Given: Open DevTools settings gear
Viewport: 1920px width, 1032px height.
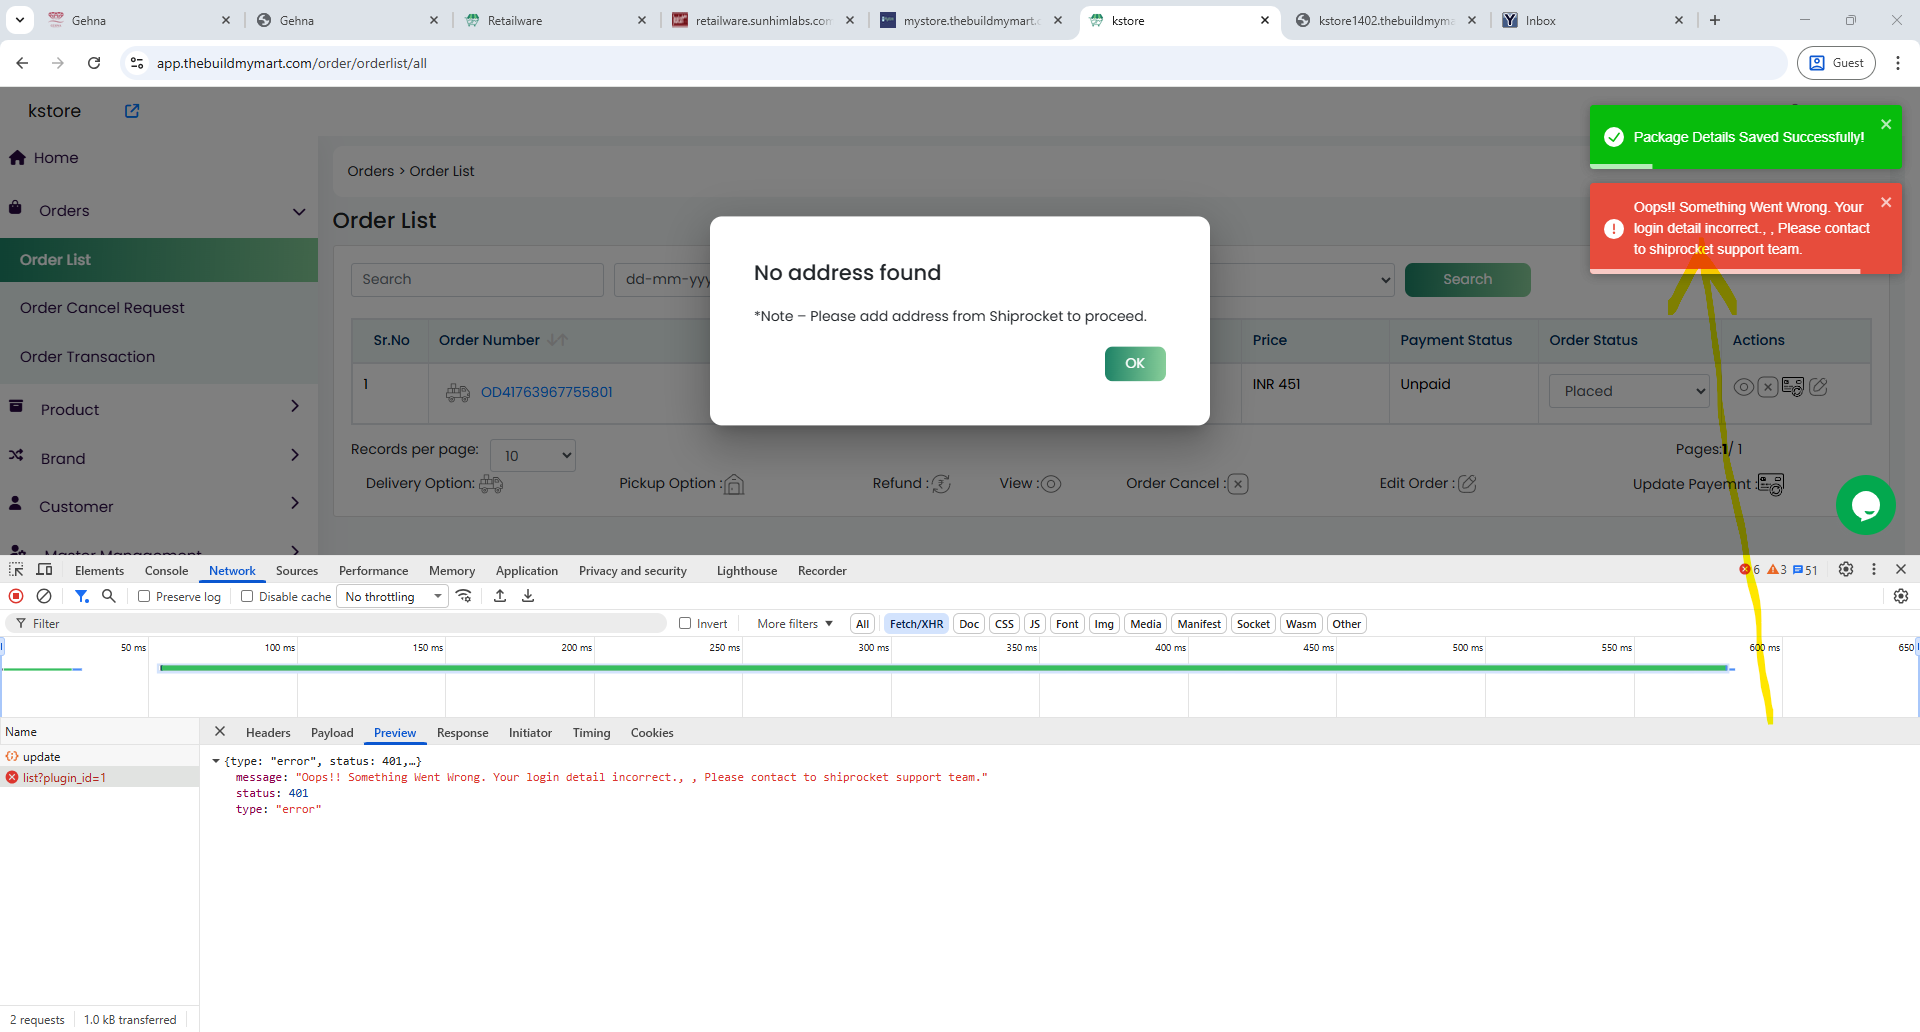Looking at the screenshot, I should (x=1846, y=569).
